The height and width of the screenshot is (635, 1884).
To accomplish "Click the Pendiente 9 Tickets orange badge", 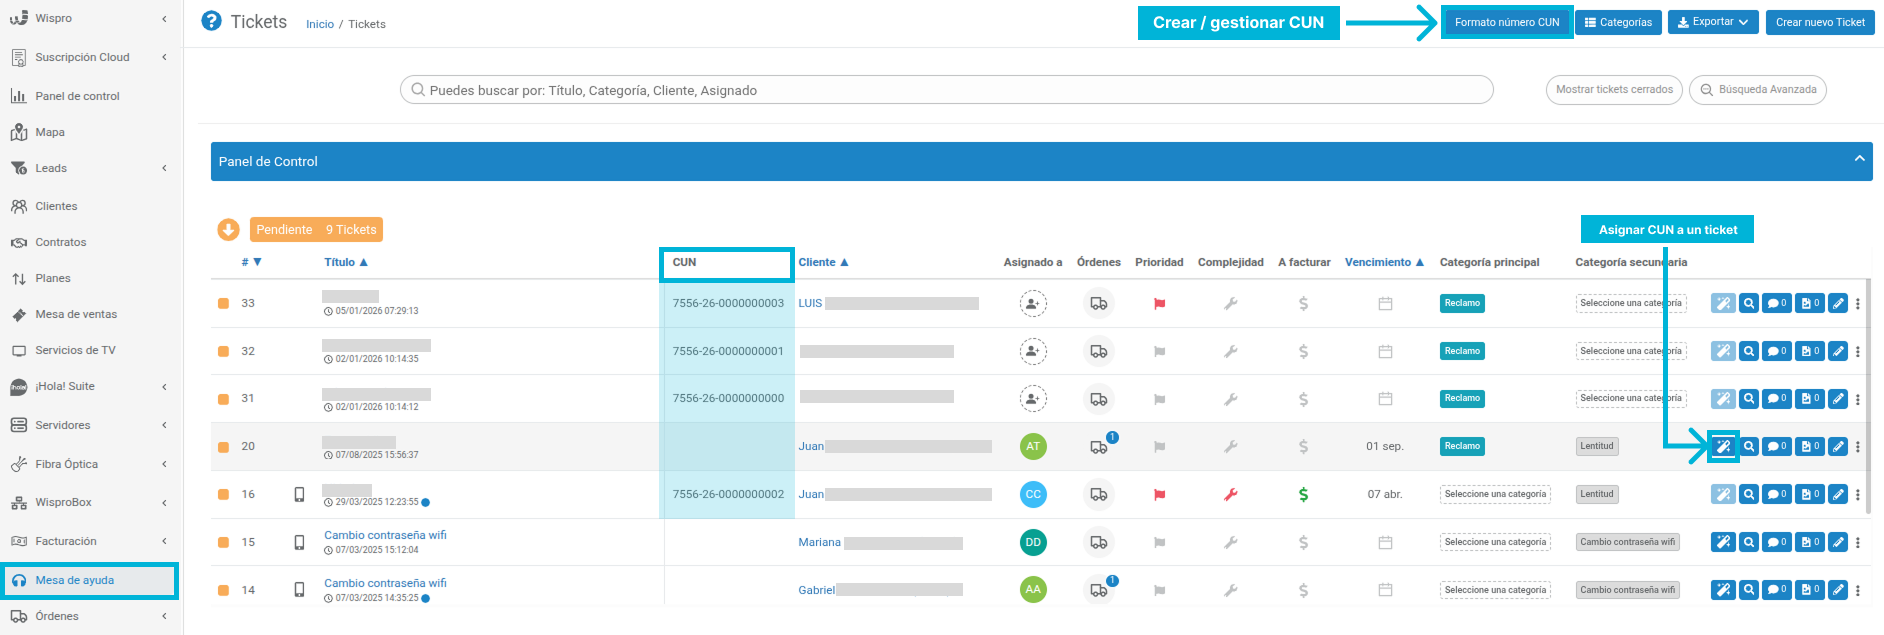I will pyautogui.click(x=316, y=230).
